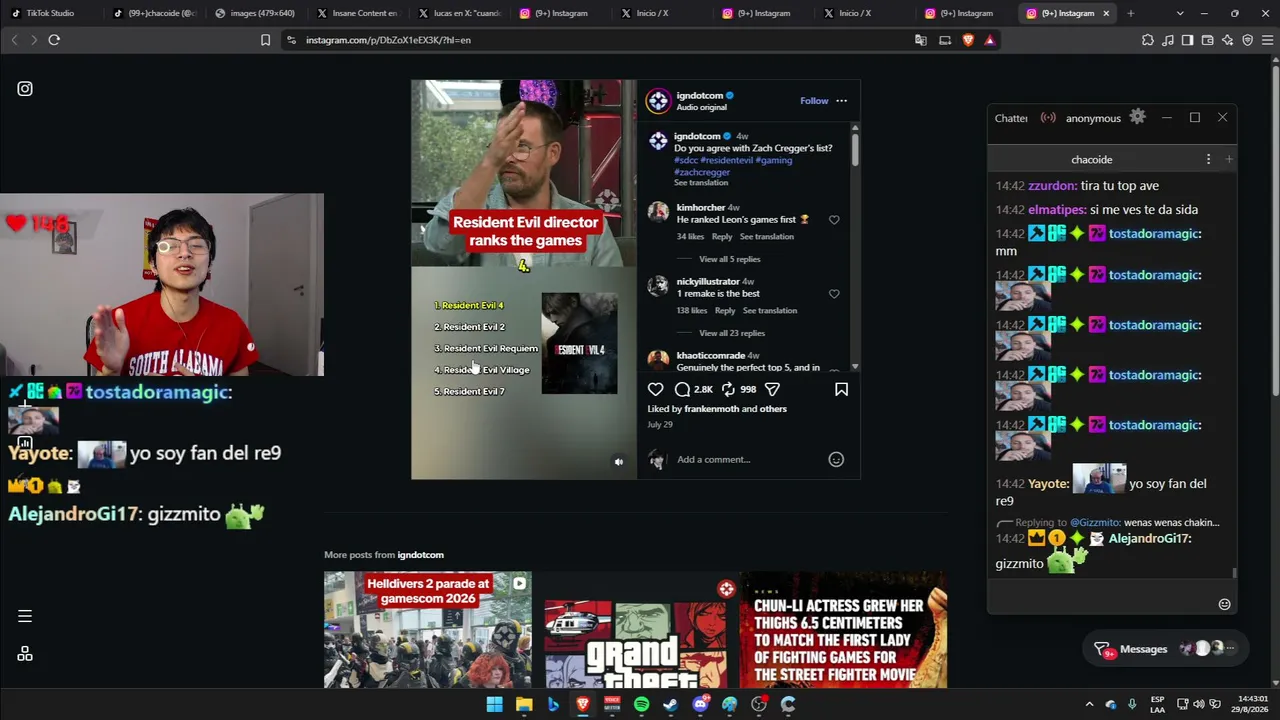Open the chacoide split three-dot menu

click(x=1208, y=160)
